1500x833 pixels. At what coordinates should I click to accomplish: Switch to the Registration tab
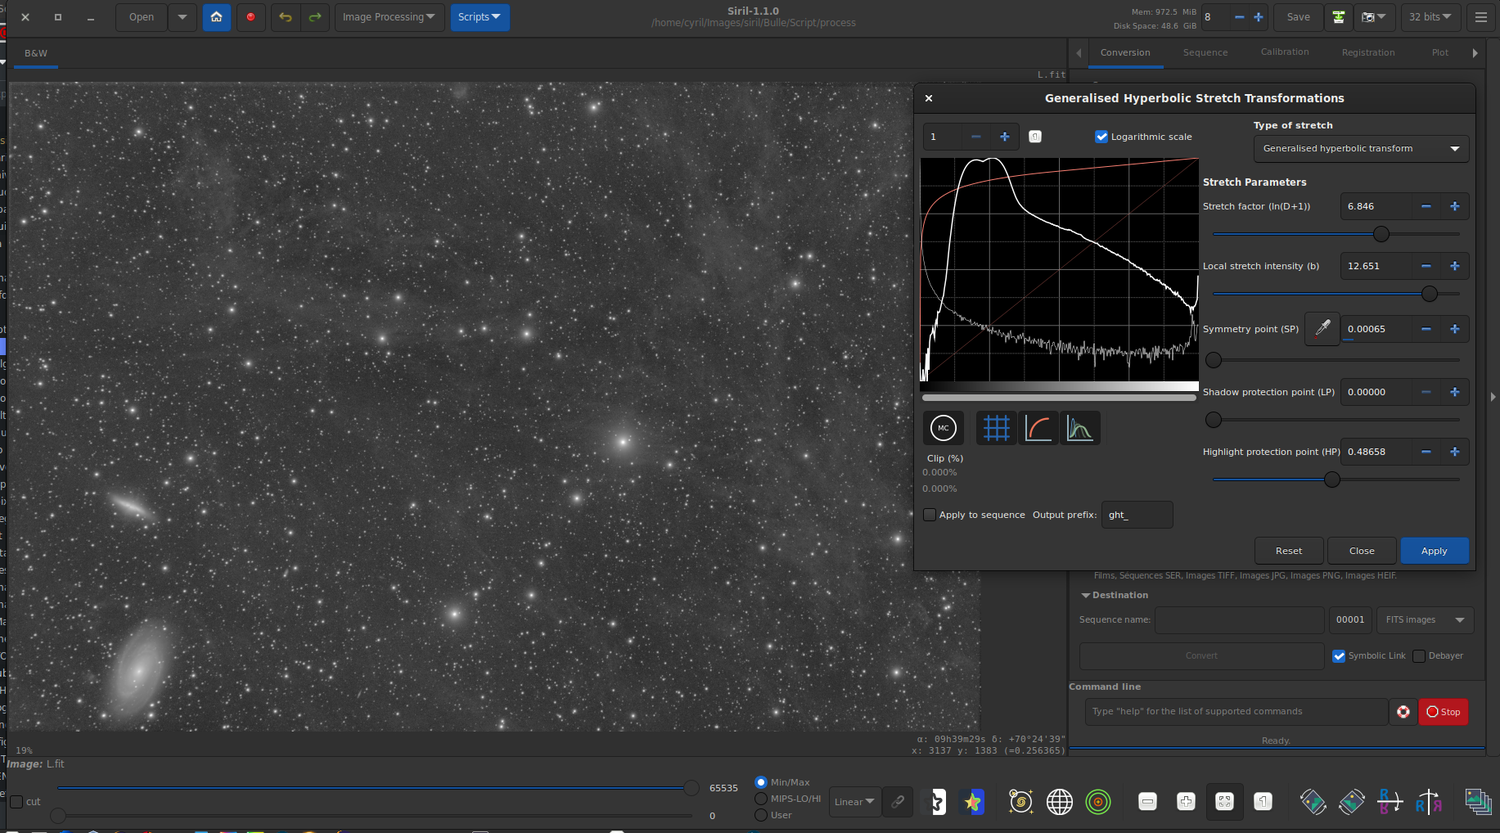click(1367, 53)
